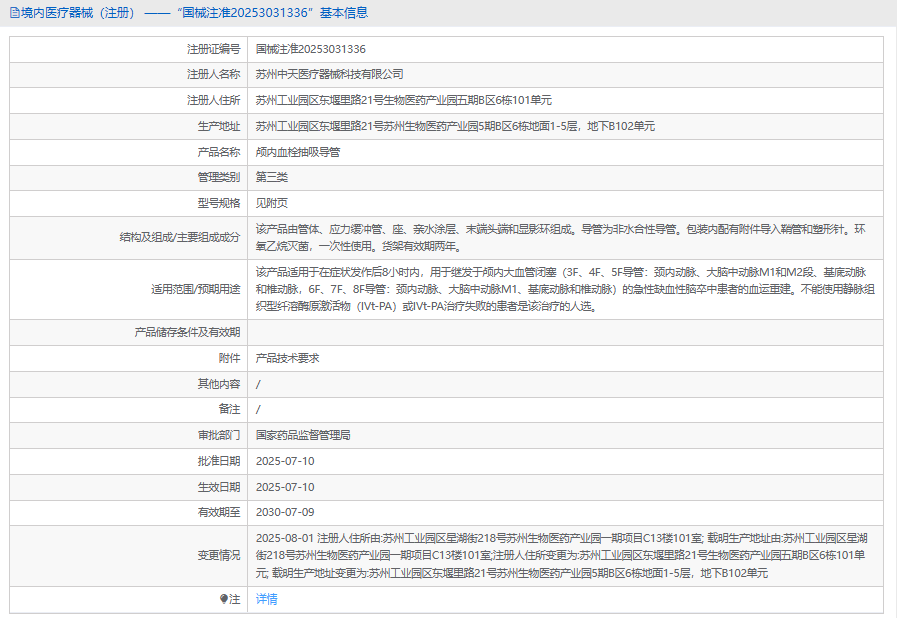Click 产品技术要求 in the 附件 row
The height and width of the screenshot is (618, 900).
(287, 358)
